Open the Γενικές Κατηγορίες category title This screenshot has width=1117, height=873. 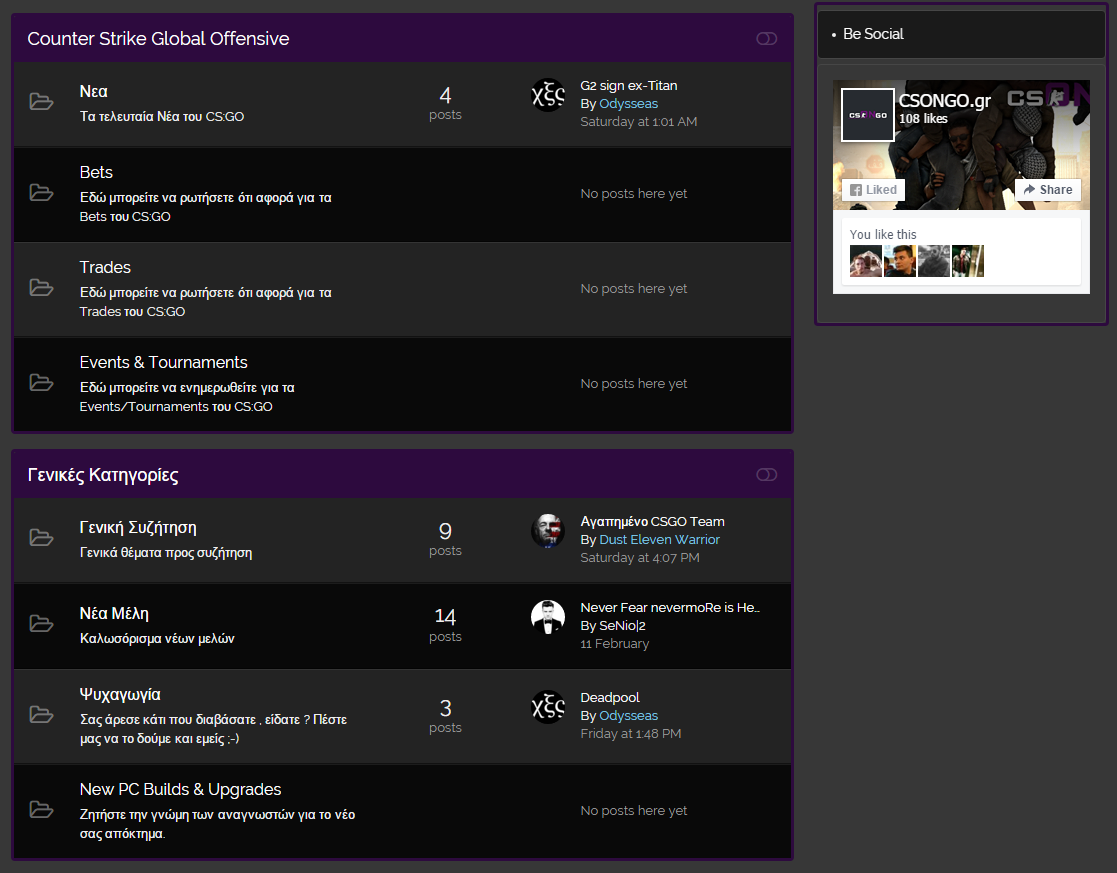(x=103, y=475)
